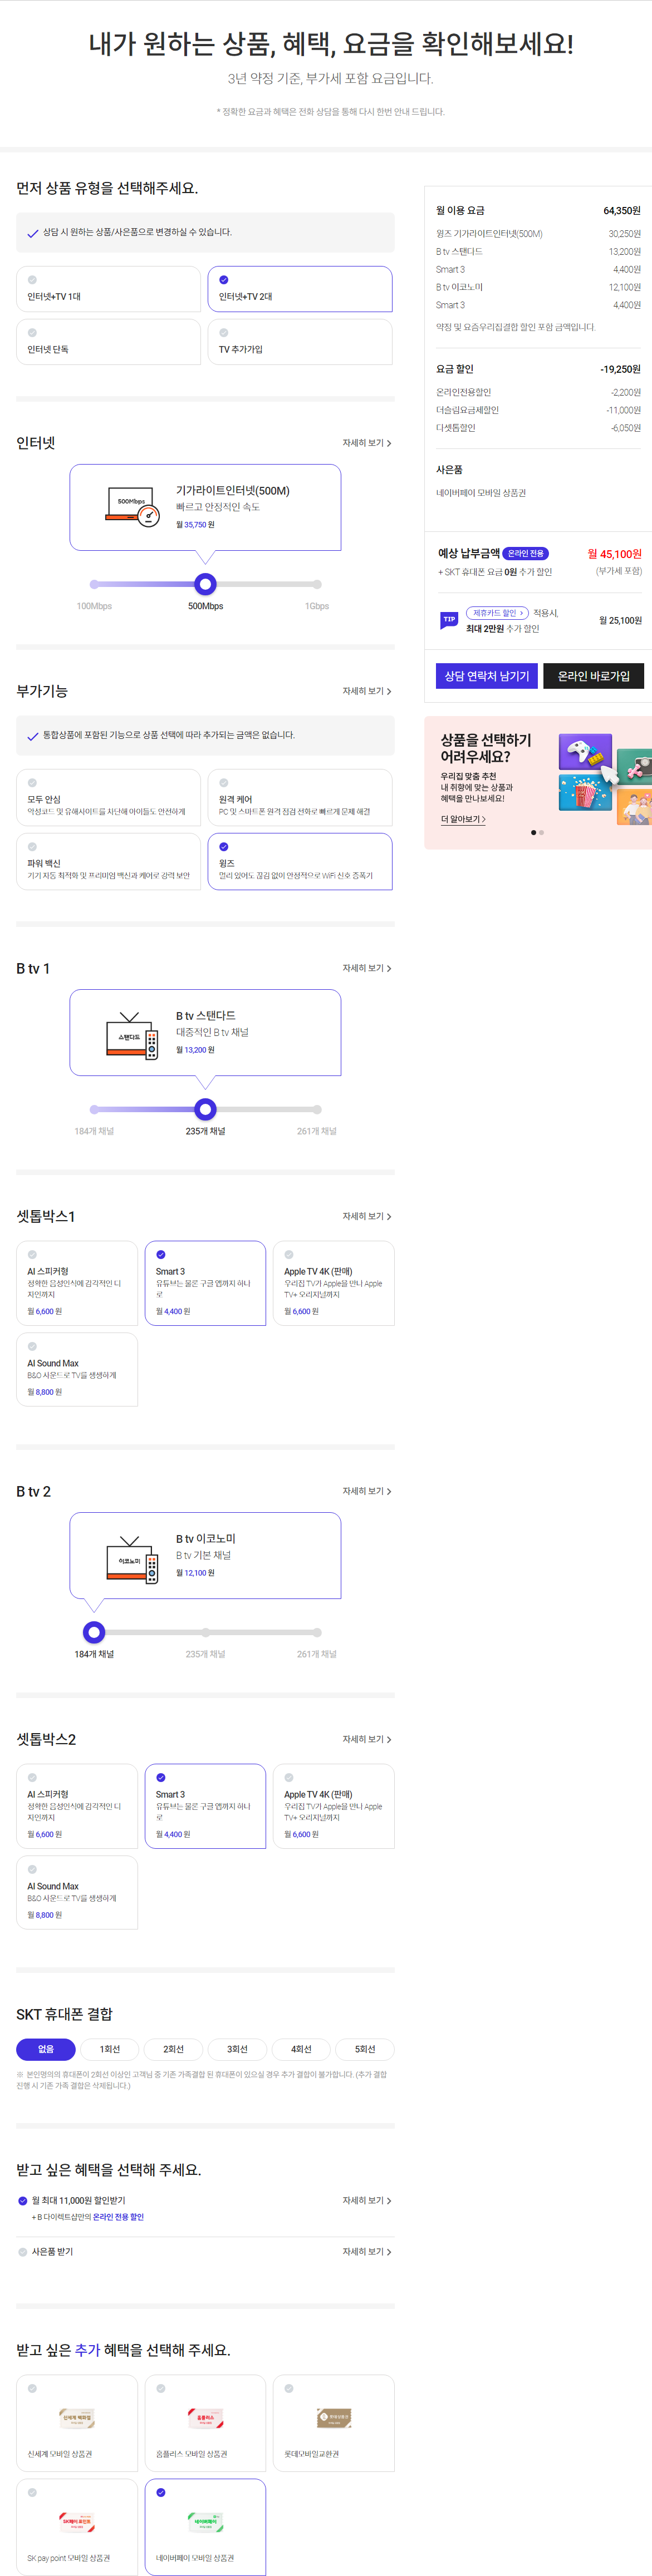
Task: Select the 인터넷+TV 2대 product type
Action: (300, 289)
